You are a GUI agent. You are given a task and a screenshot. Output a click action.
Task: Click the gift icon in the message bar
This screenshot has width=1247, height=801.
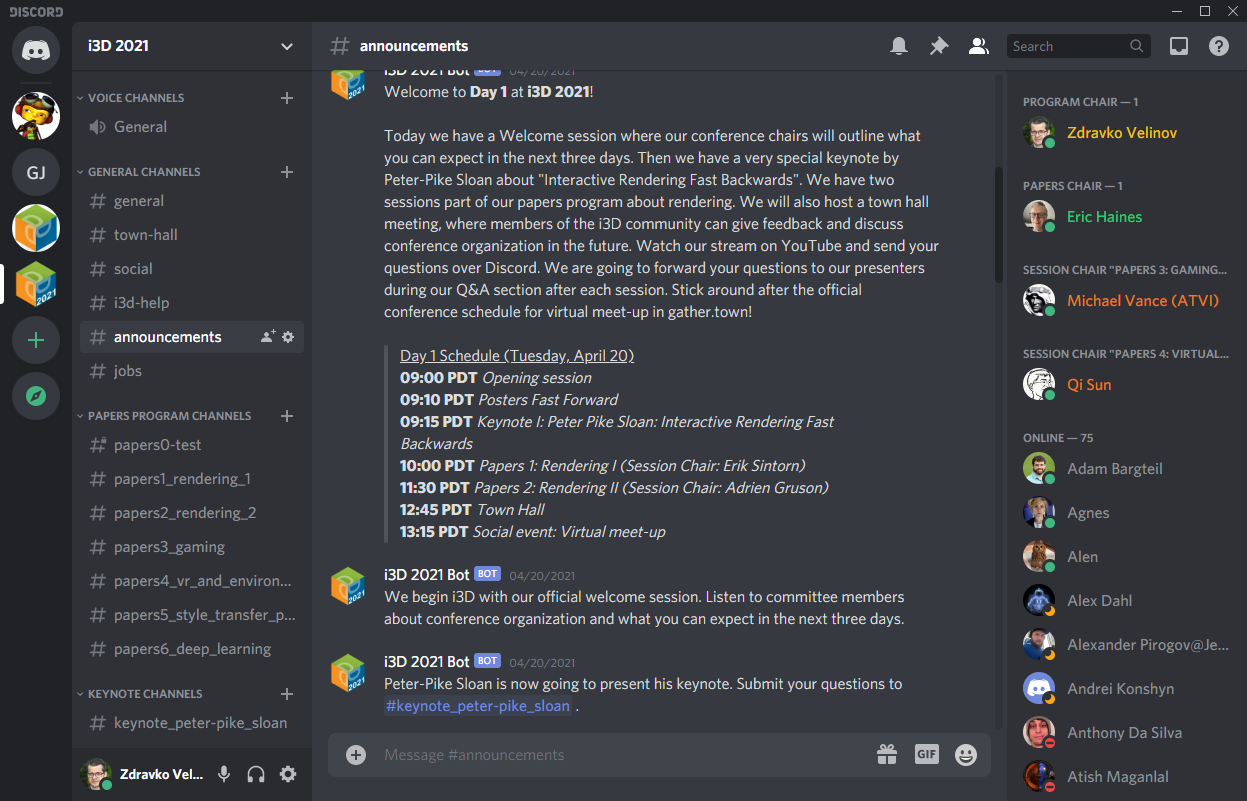[887, 755]
